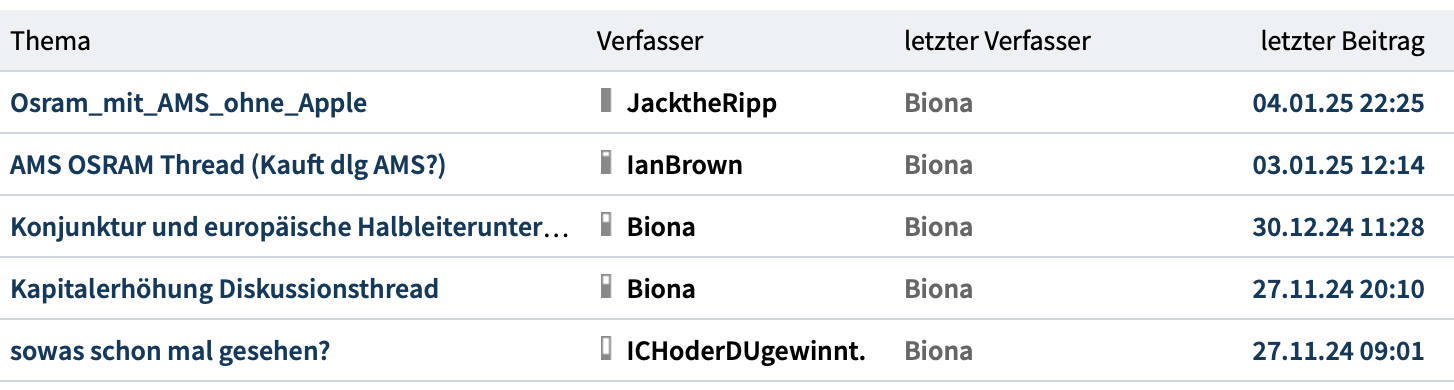The image size is (1454, 390).
Task: View JacktheRipp author profile
Action: click(x=702, y=103)
